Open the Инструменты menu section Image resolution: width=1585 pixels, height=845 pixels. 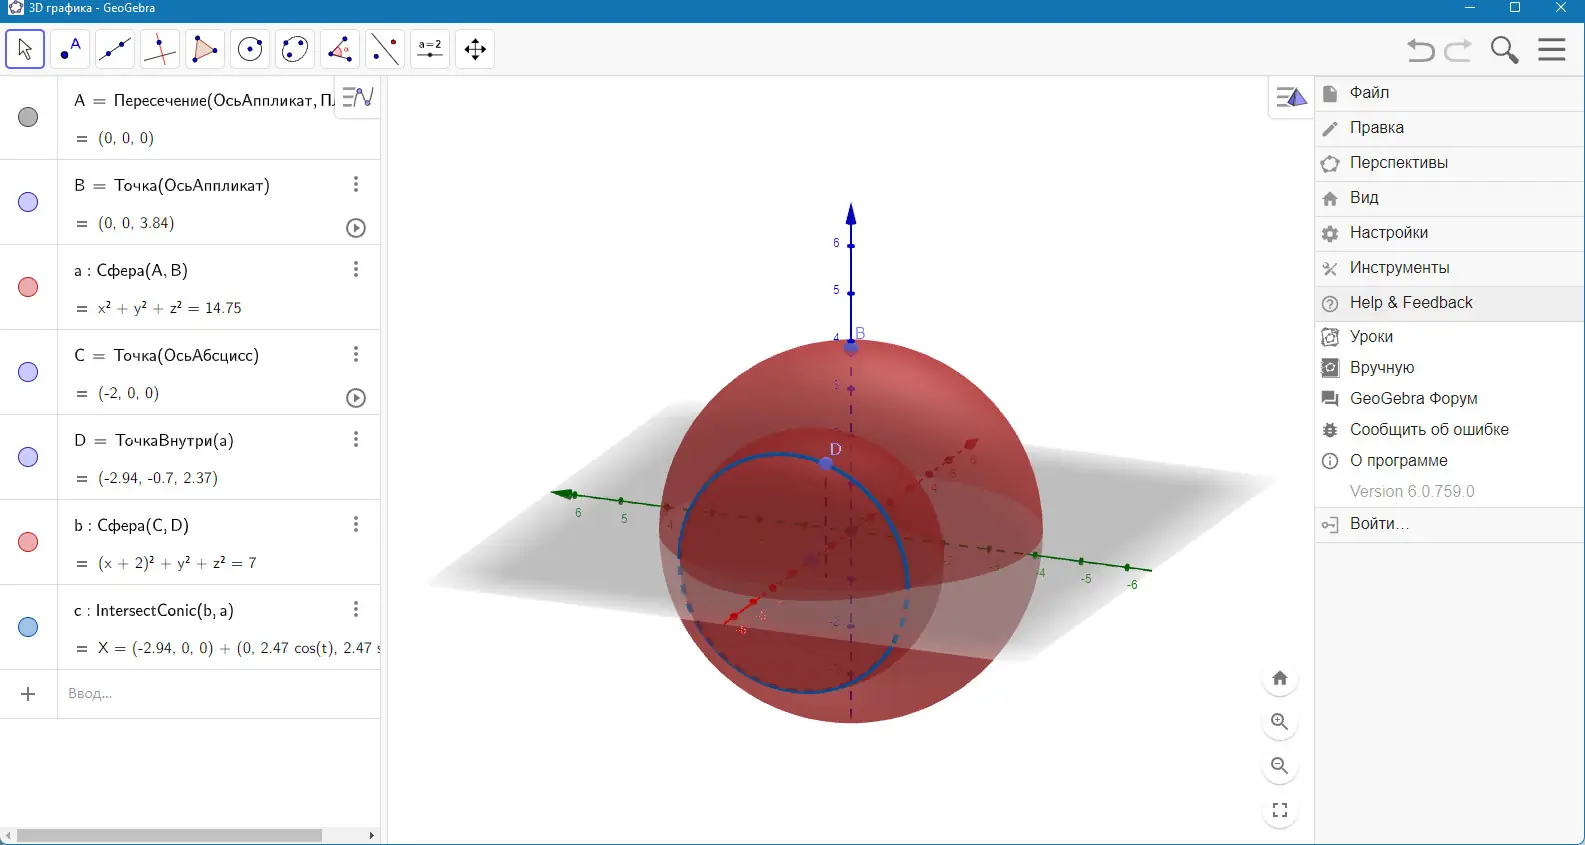click(x=1449, y=268)
